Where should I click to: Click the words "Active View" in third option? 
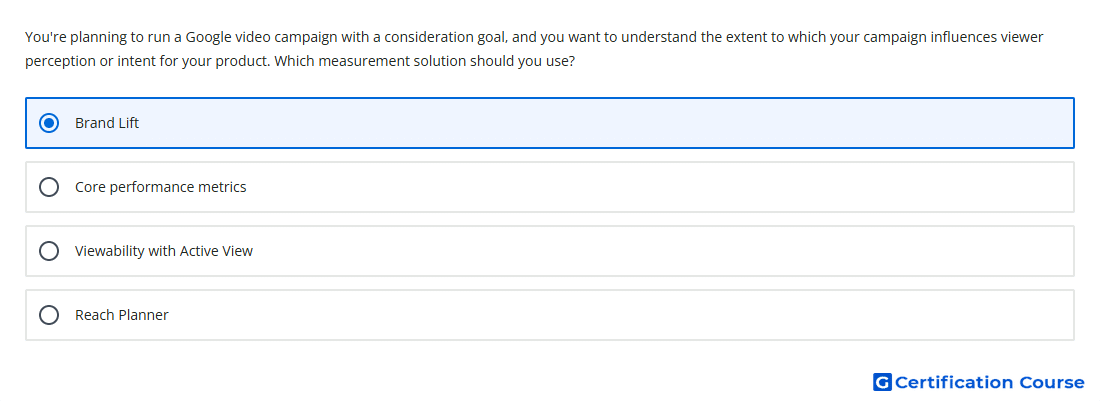[216, 251]
